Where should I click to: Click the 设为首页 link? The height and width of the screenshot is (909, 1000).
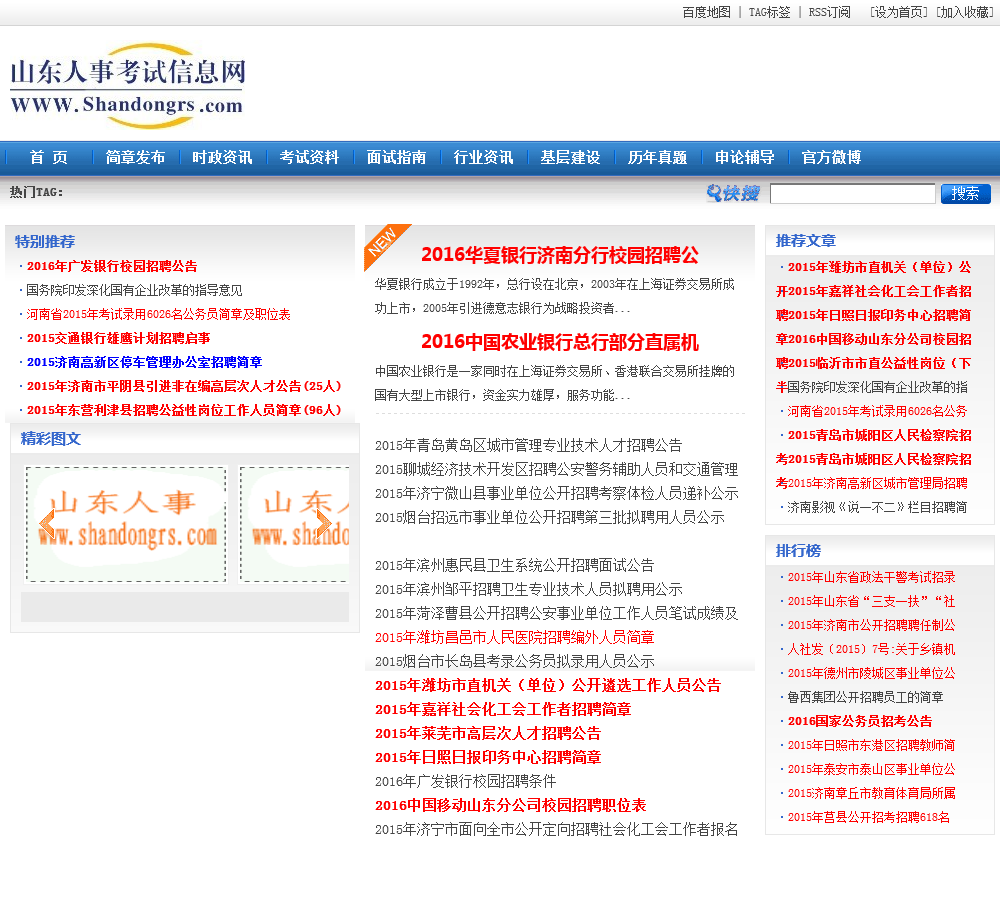(899, 12)
